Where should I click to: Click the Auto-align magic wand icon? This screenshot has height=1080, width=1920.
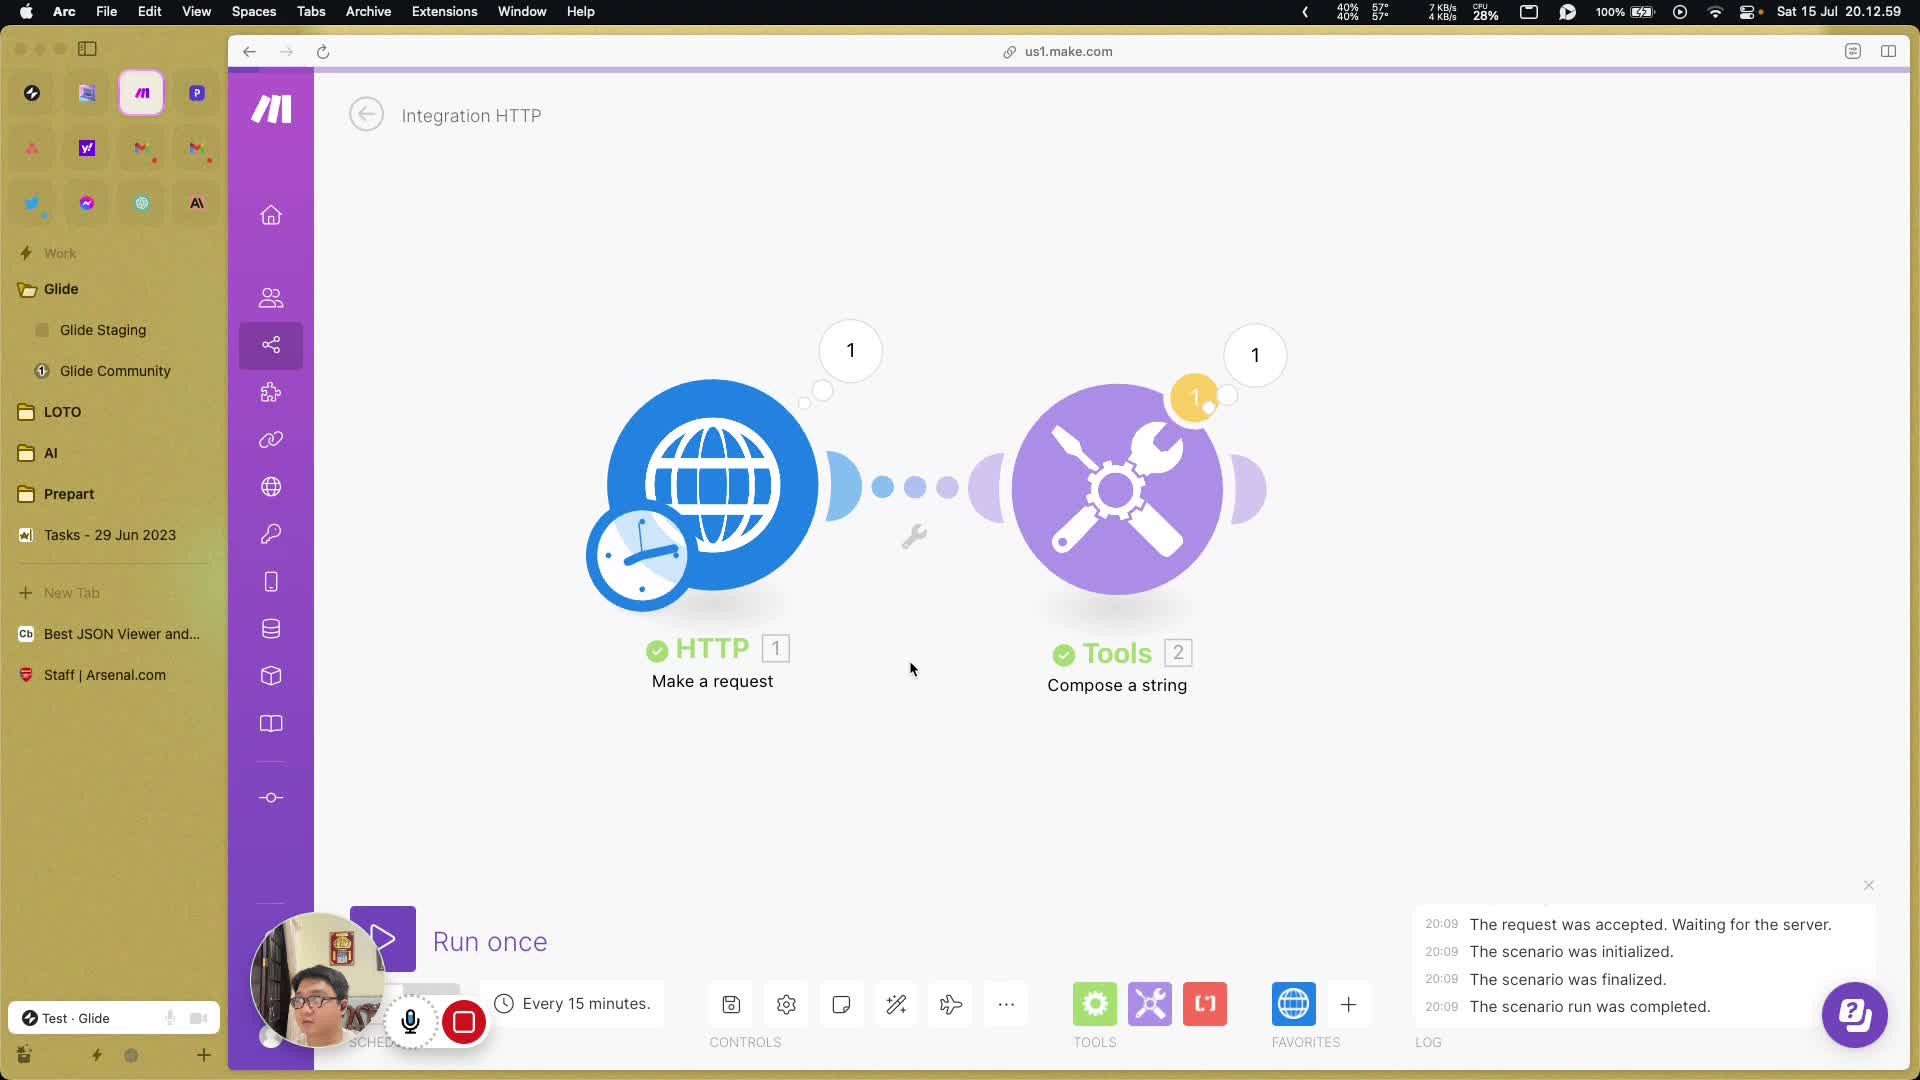click(896, 1004)
